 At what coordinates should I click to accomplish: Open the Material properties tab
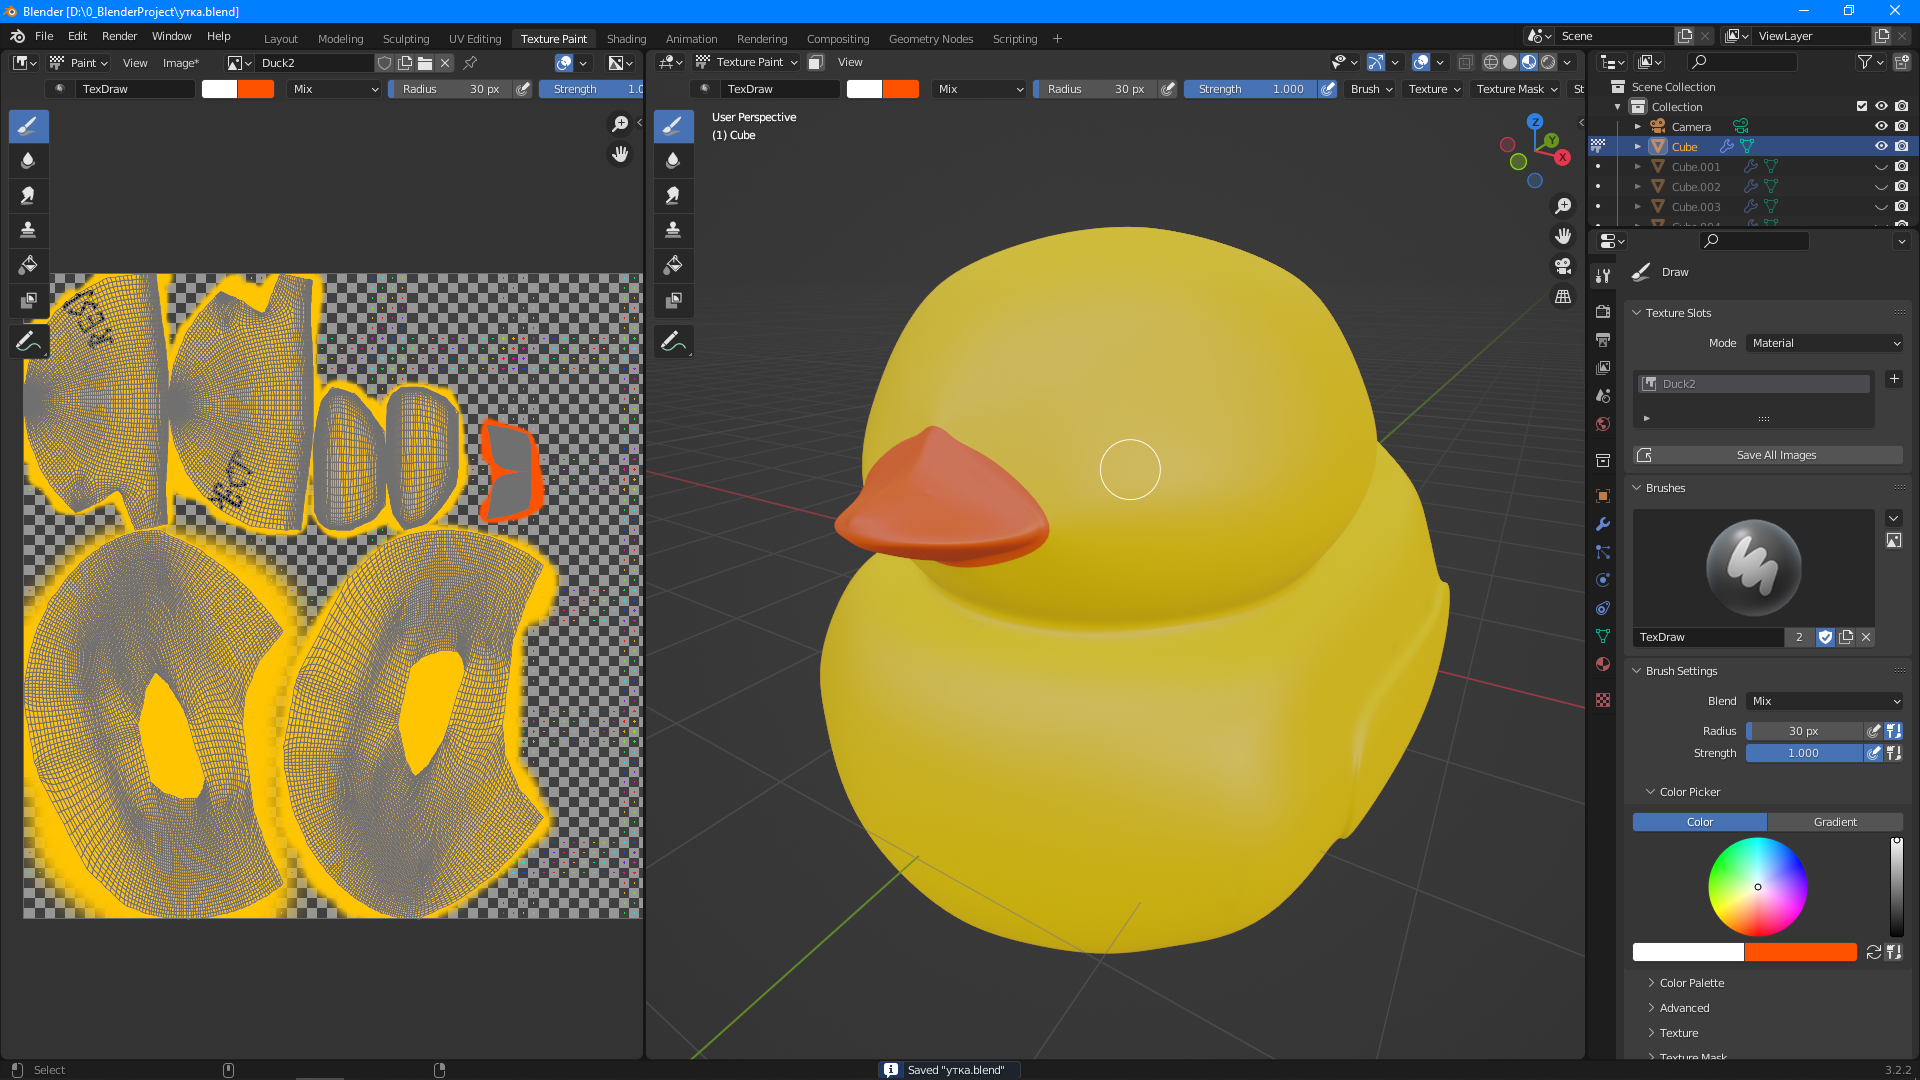pos(1603,664)
